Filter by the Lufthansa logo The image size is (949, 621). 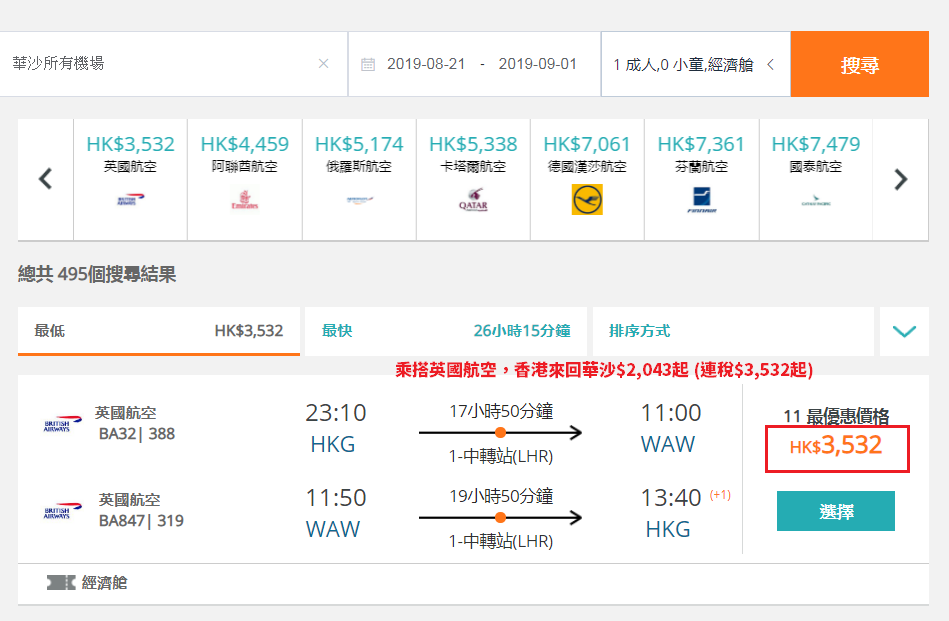pos(587,200)
